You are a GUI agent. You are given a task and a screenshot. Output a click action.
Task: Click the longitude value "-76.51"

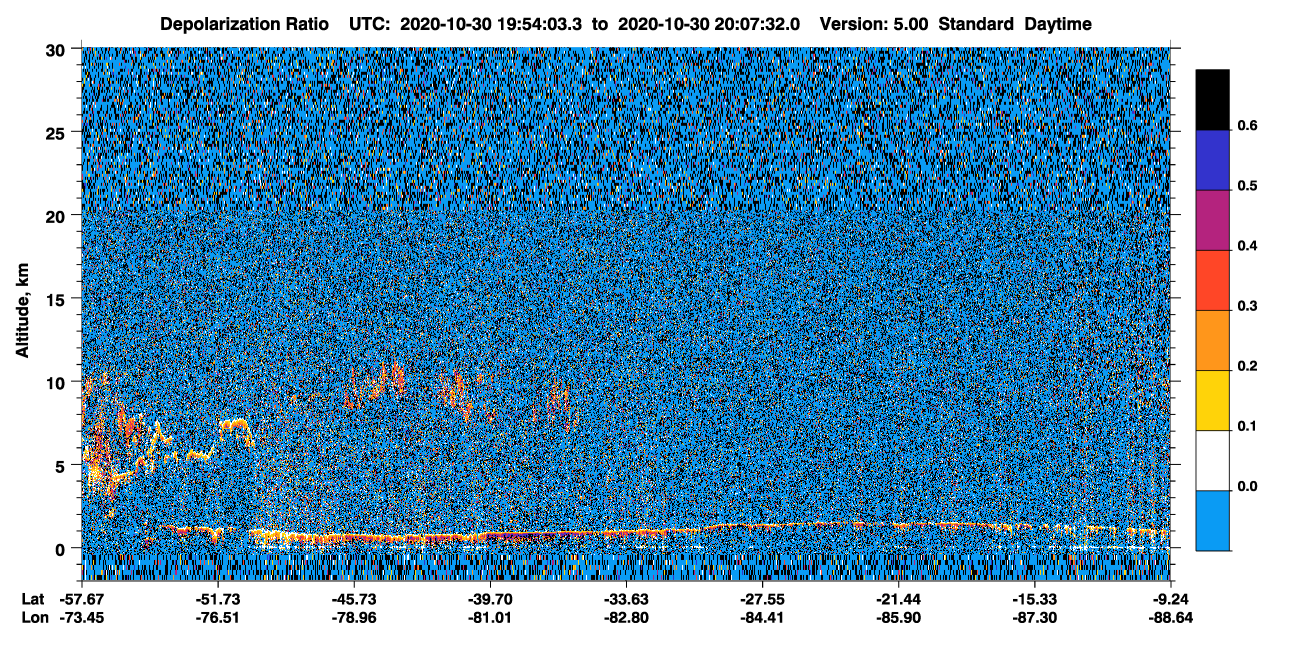click(217, 617)
